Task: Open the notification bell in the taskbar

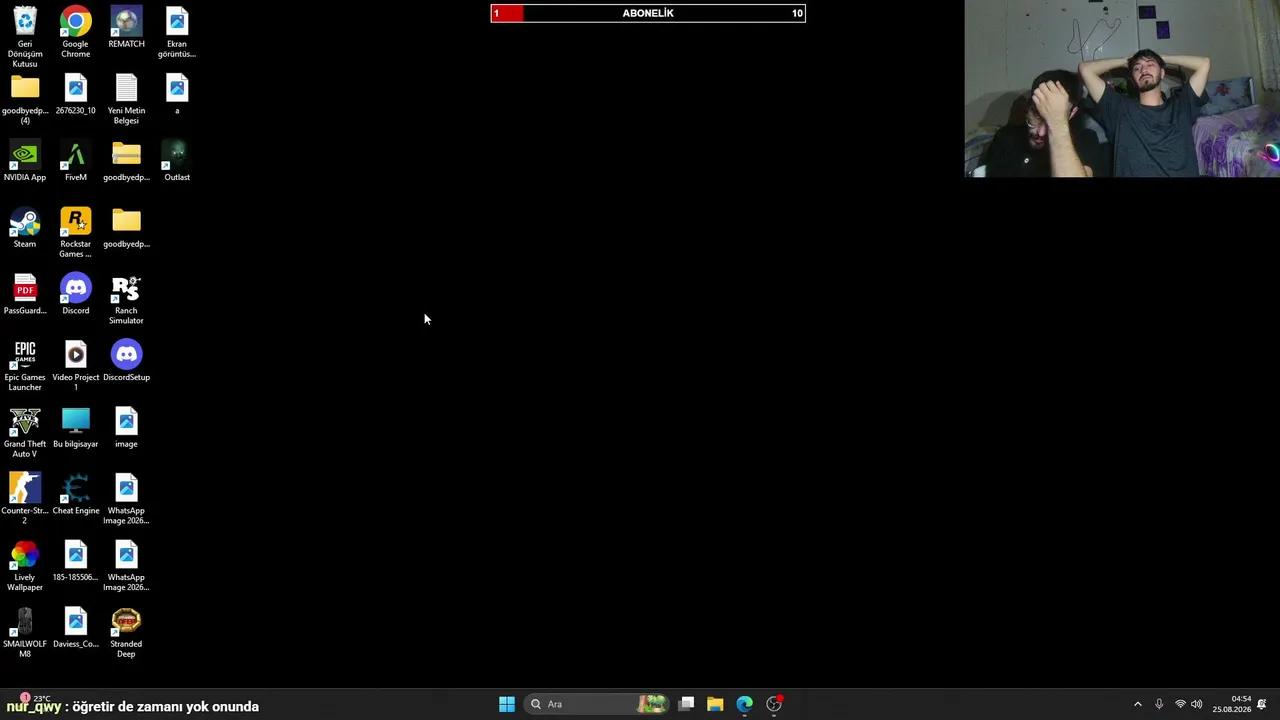Action: [1262, 704]
